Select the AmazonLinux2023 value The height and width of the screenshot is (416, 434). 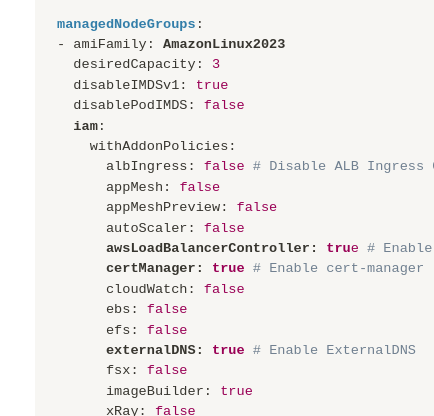tap(224, 44)
